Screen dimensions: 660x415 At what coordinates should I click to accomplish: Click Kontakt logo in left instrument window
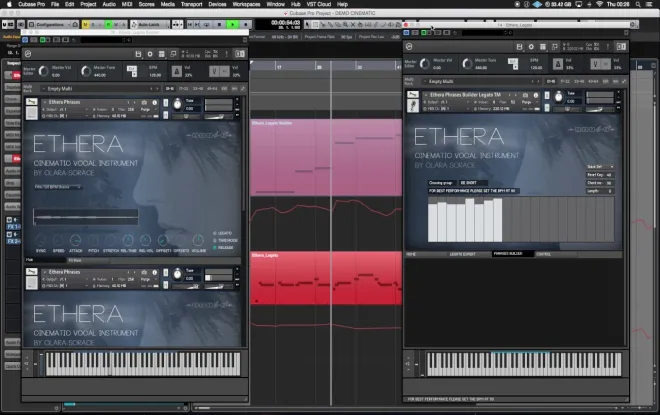(28, 54)
